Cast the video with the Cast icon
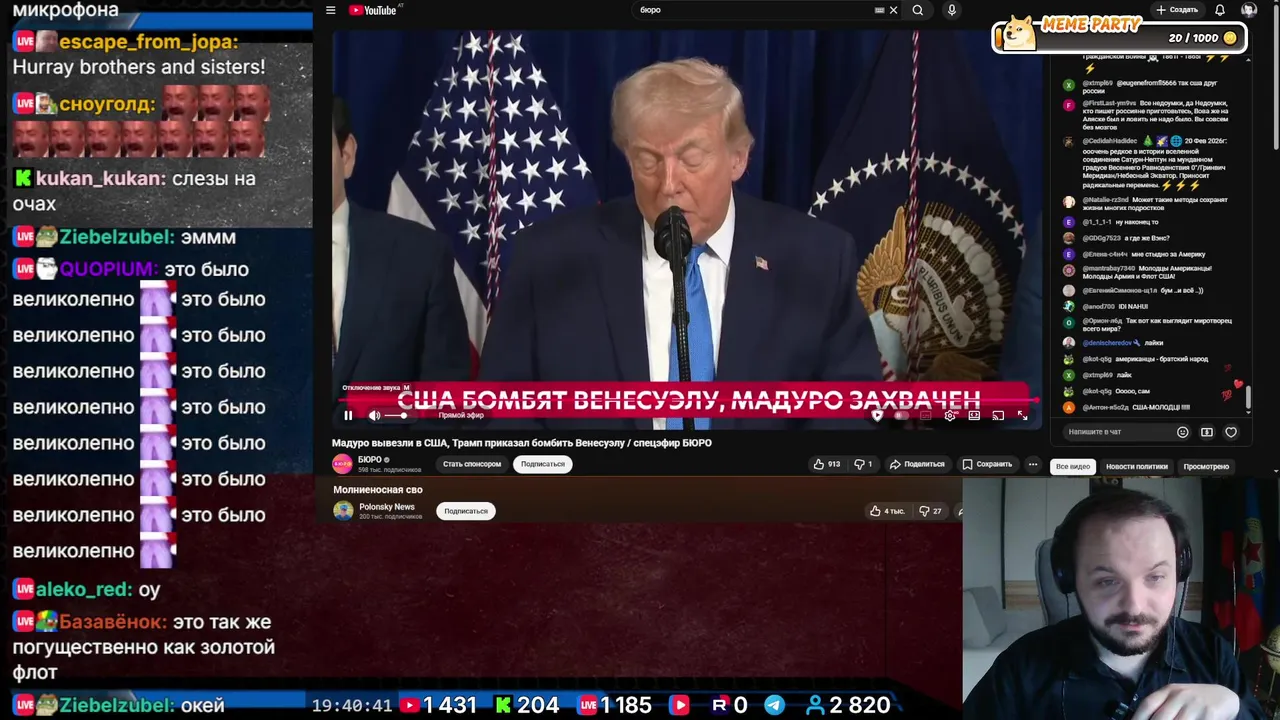Image resolution: width=1280 pixels, height=720 pixels. click(998, 415)
